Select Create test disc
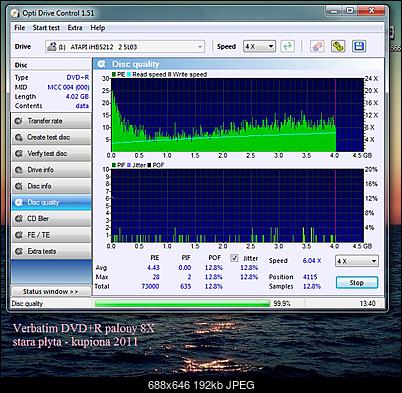 pyautogui.click(x=51, y=137)
